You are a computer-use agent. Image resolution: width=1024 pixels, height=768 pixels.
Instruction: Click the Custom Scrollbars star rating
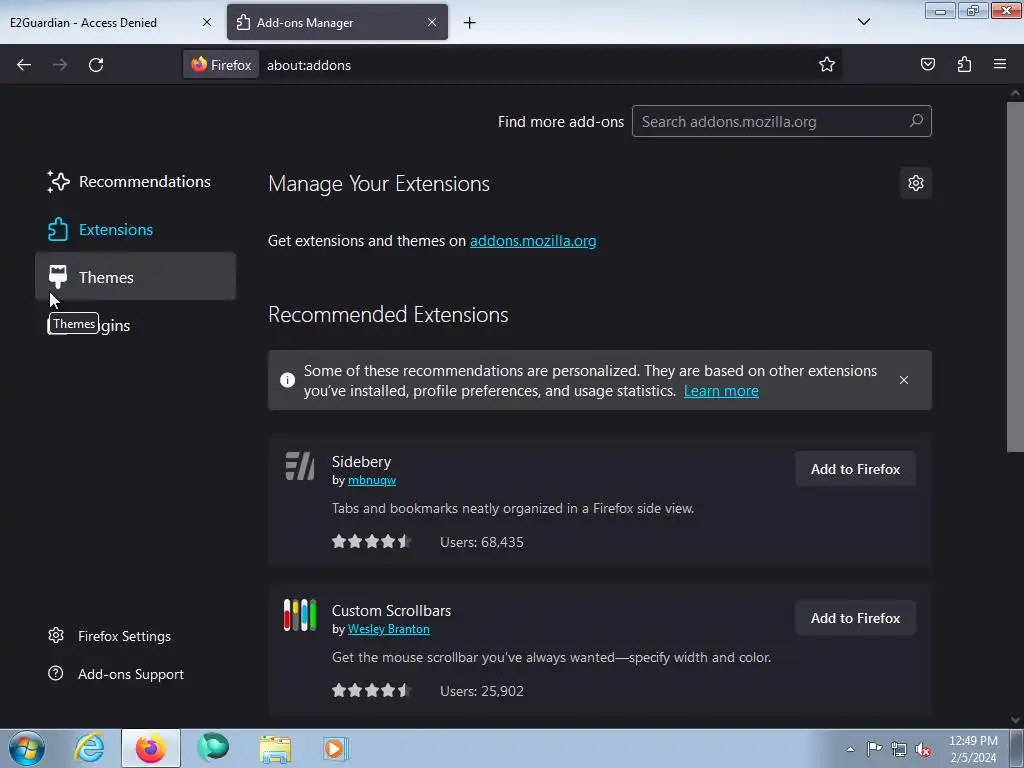point(372,690)
